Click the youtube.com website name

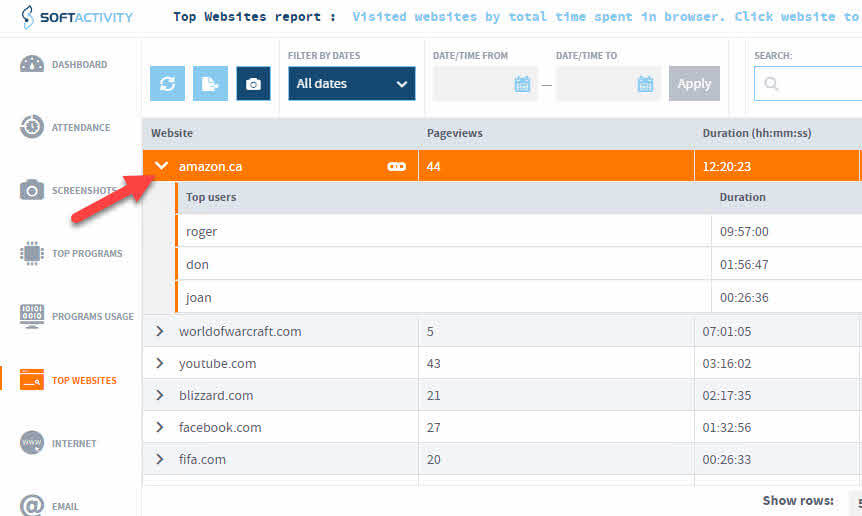pos(218,363)
